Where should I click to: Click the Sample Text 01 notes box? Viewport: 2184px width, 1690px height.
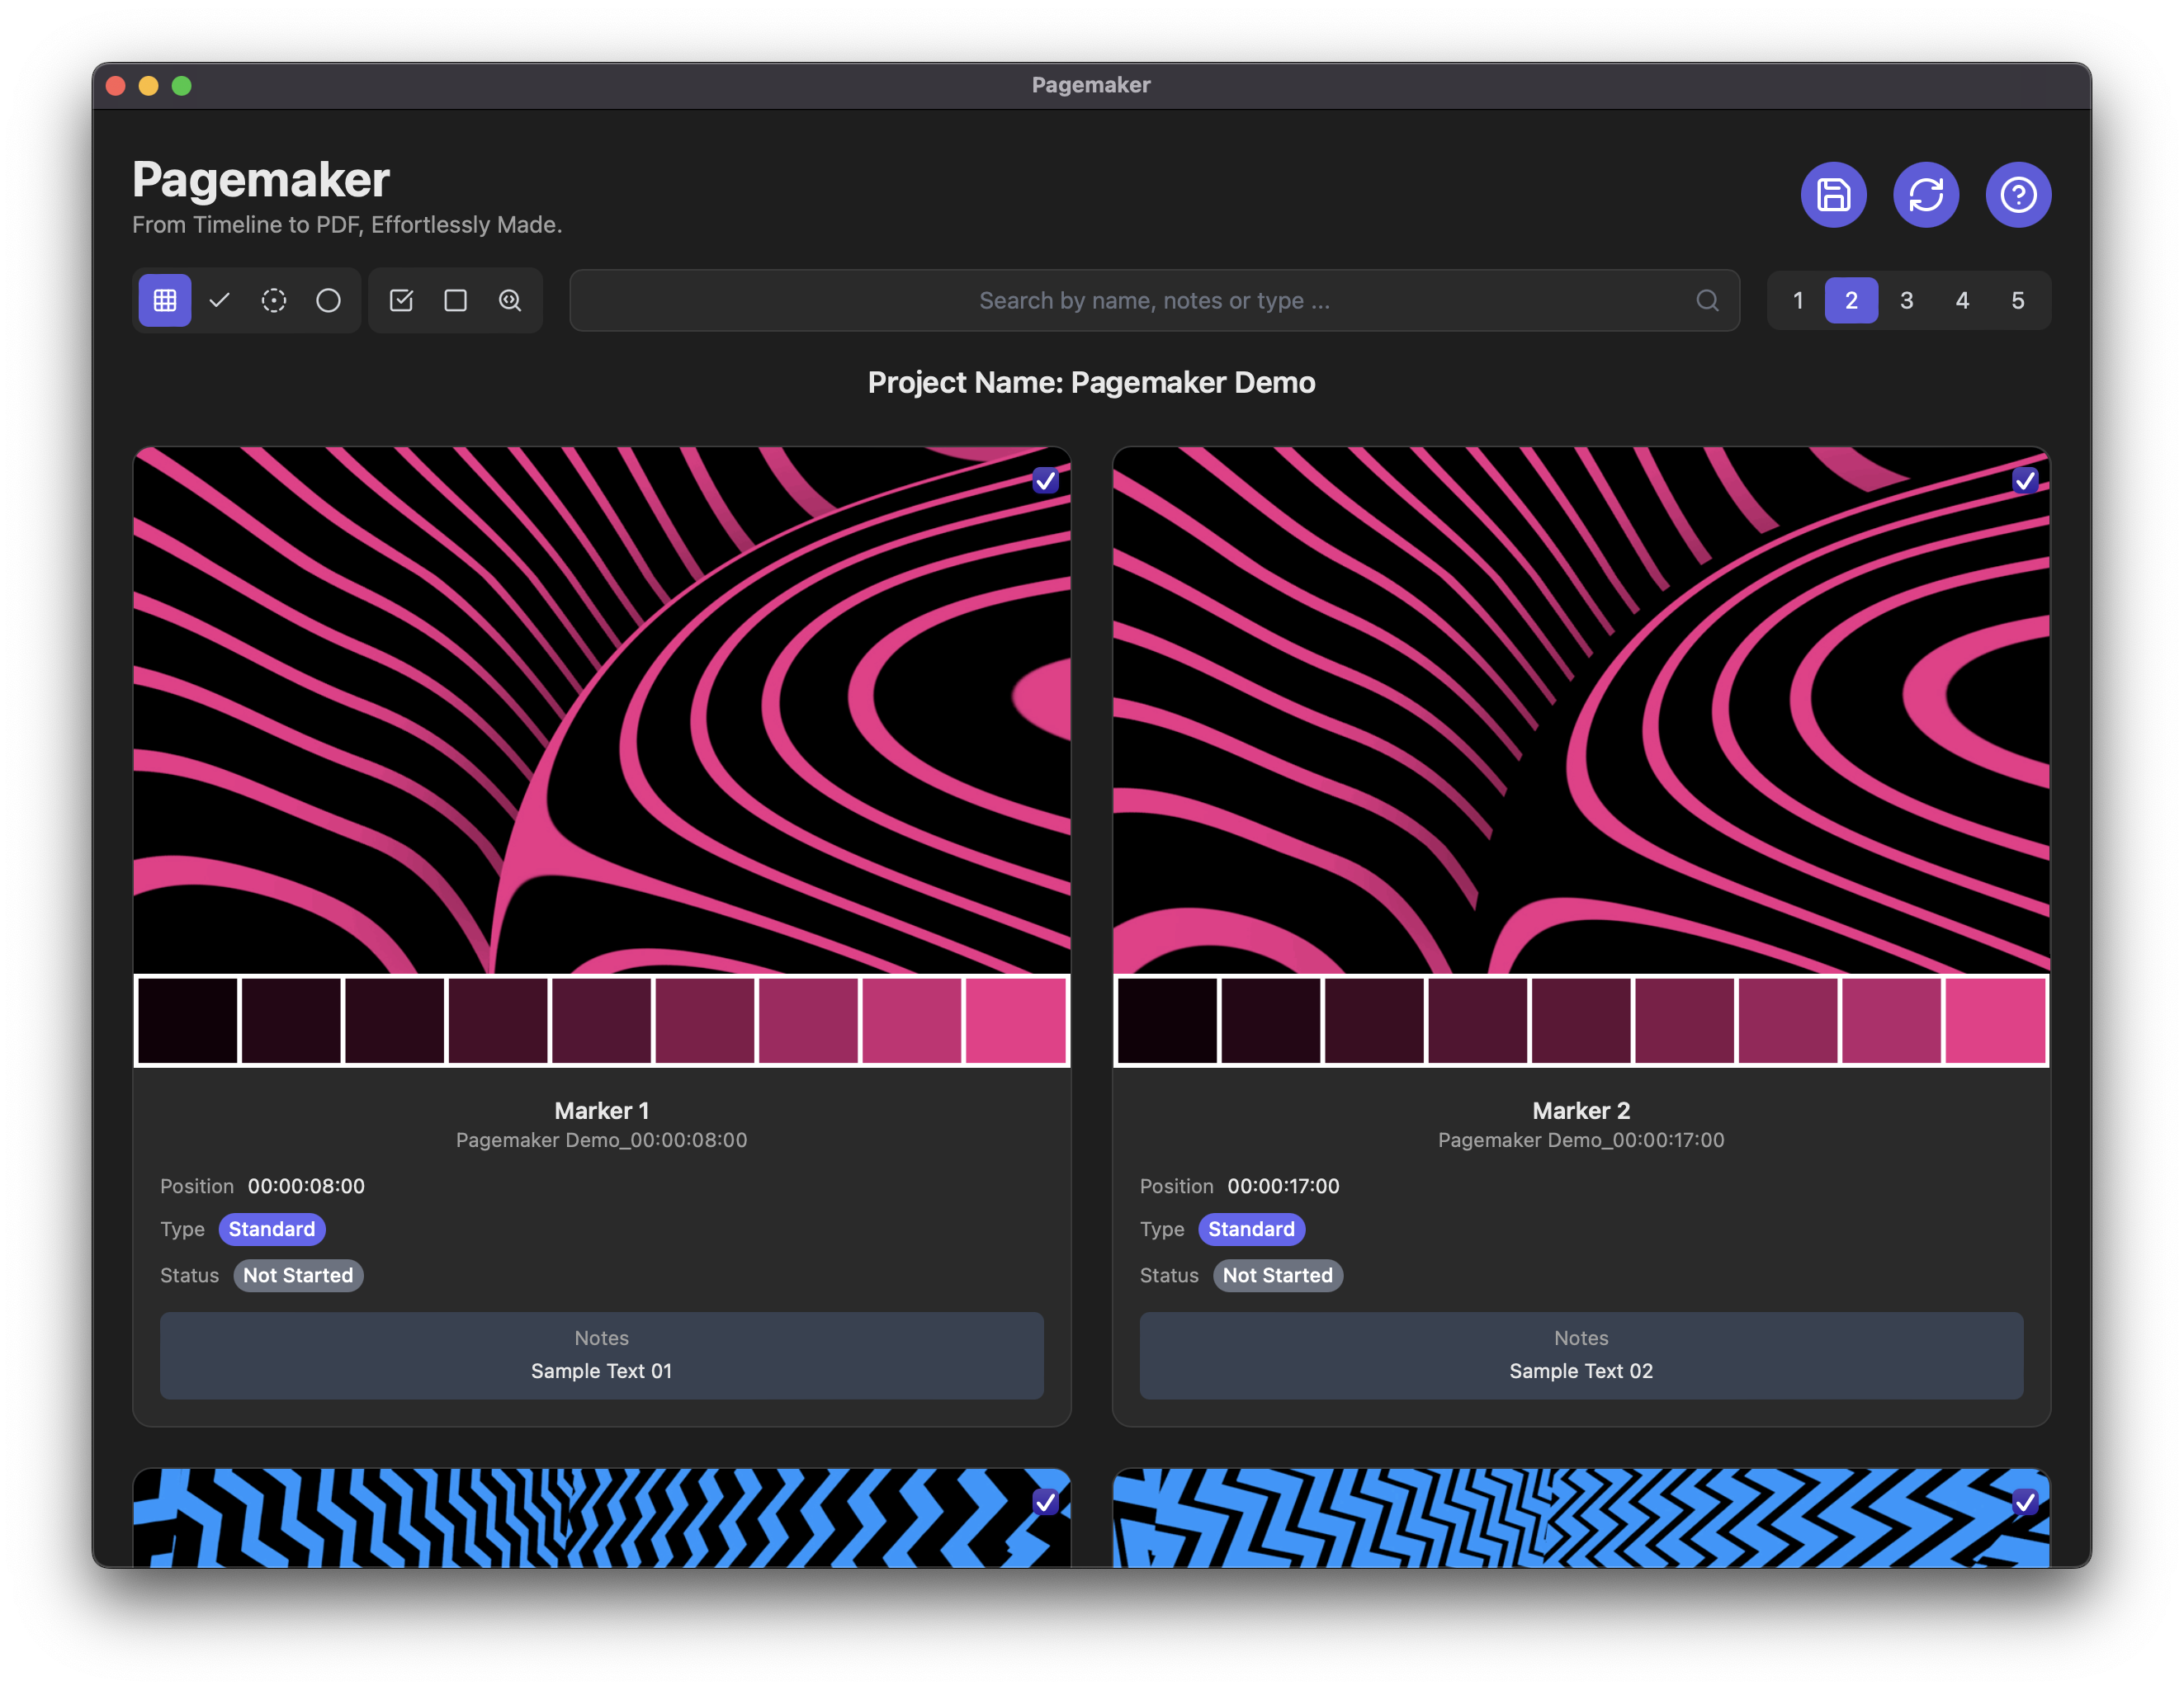(x=602, y=1355)
